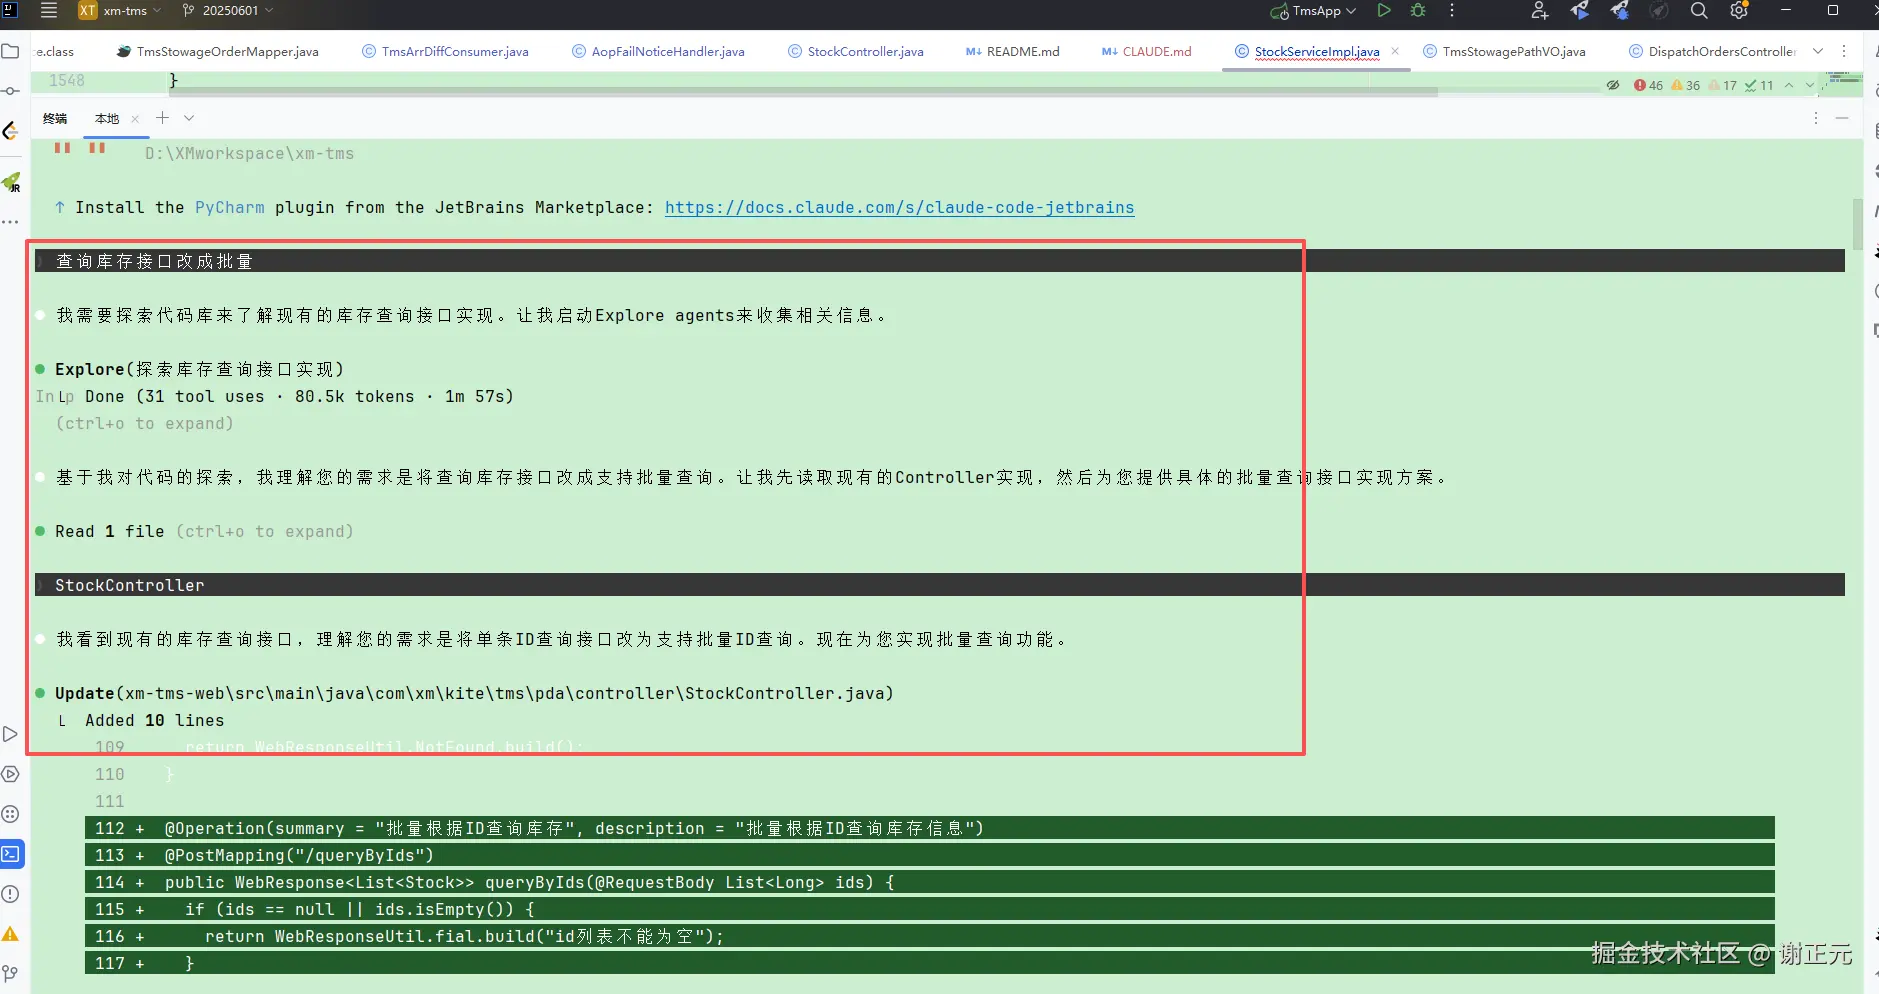Click the 36 warnings indicator
The image size is (1879, 994).
[1686, 86]
